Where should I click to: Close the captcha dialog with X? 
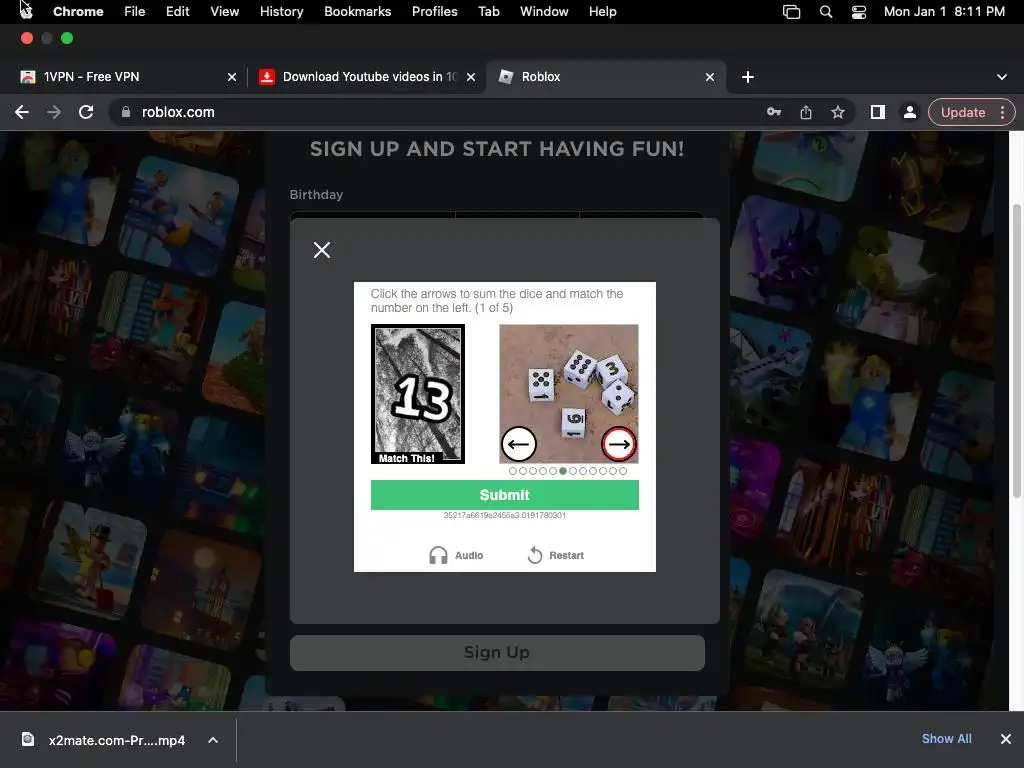click(321, 250)
